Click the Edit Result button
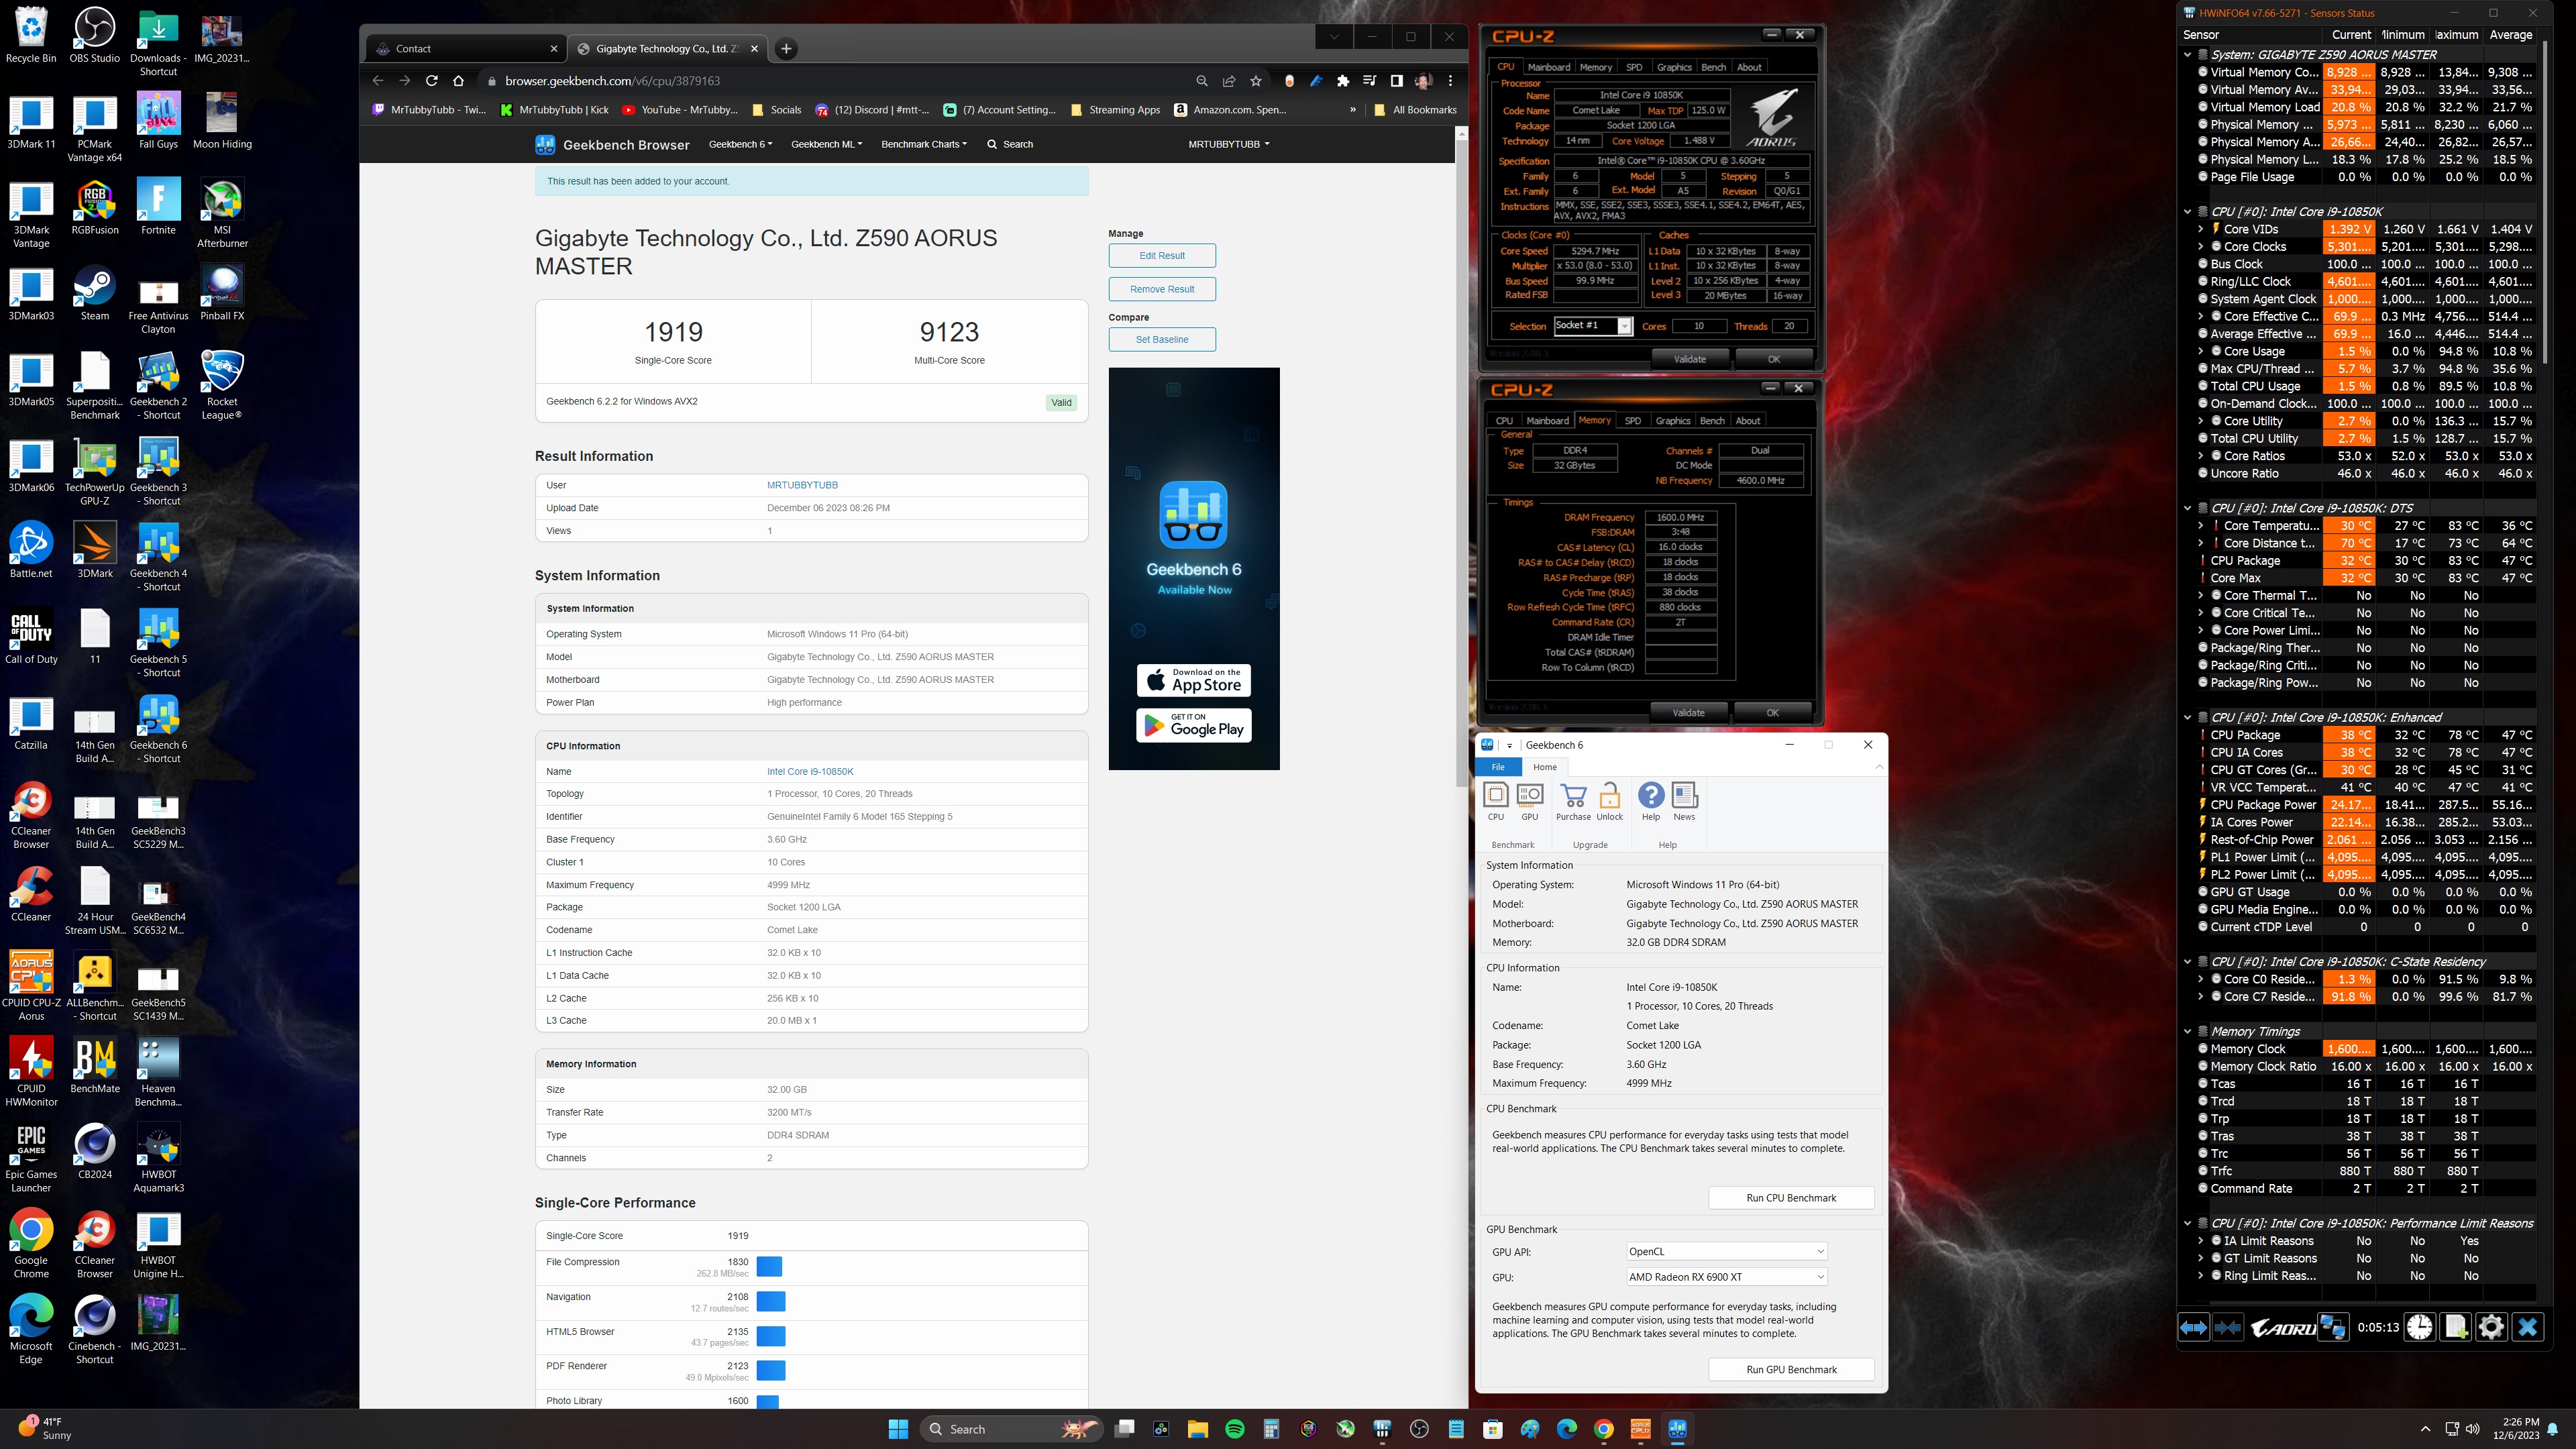Viewport: 2576px width, 1449px height. tap(1162, 256)
